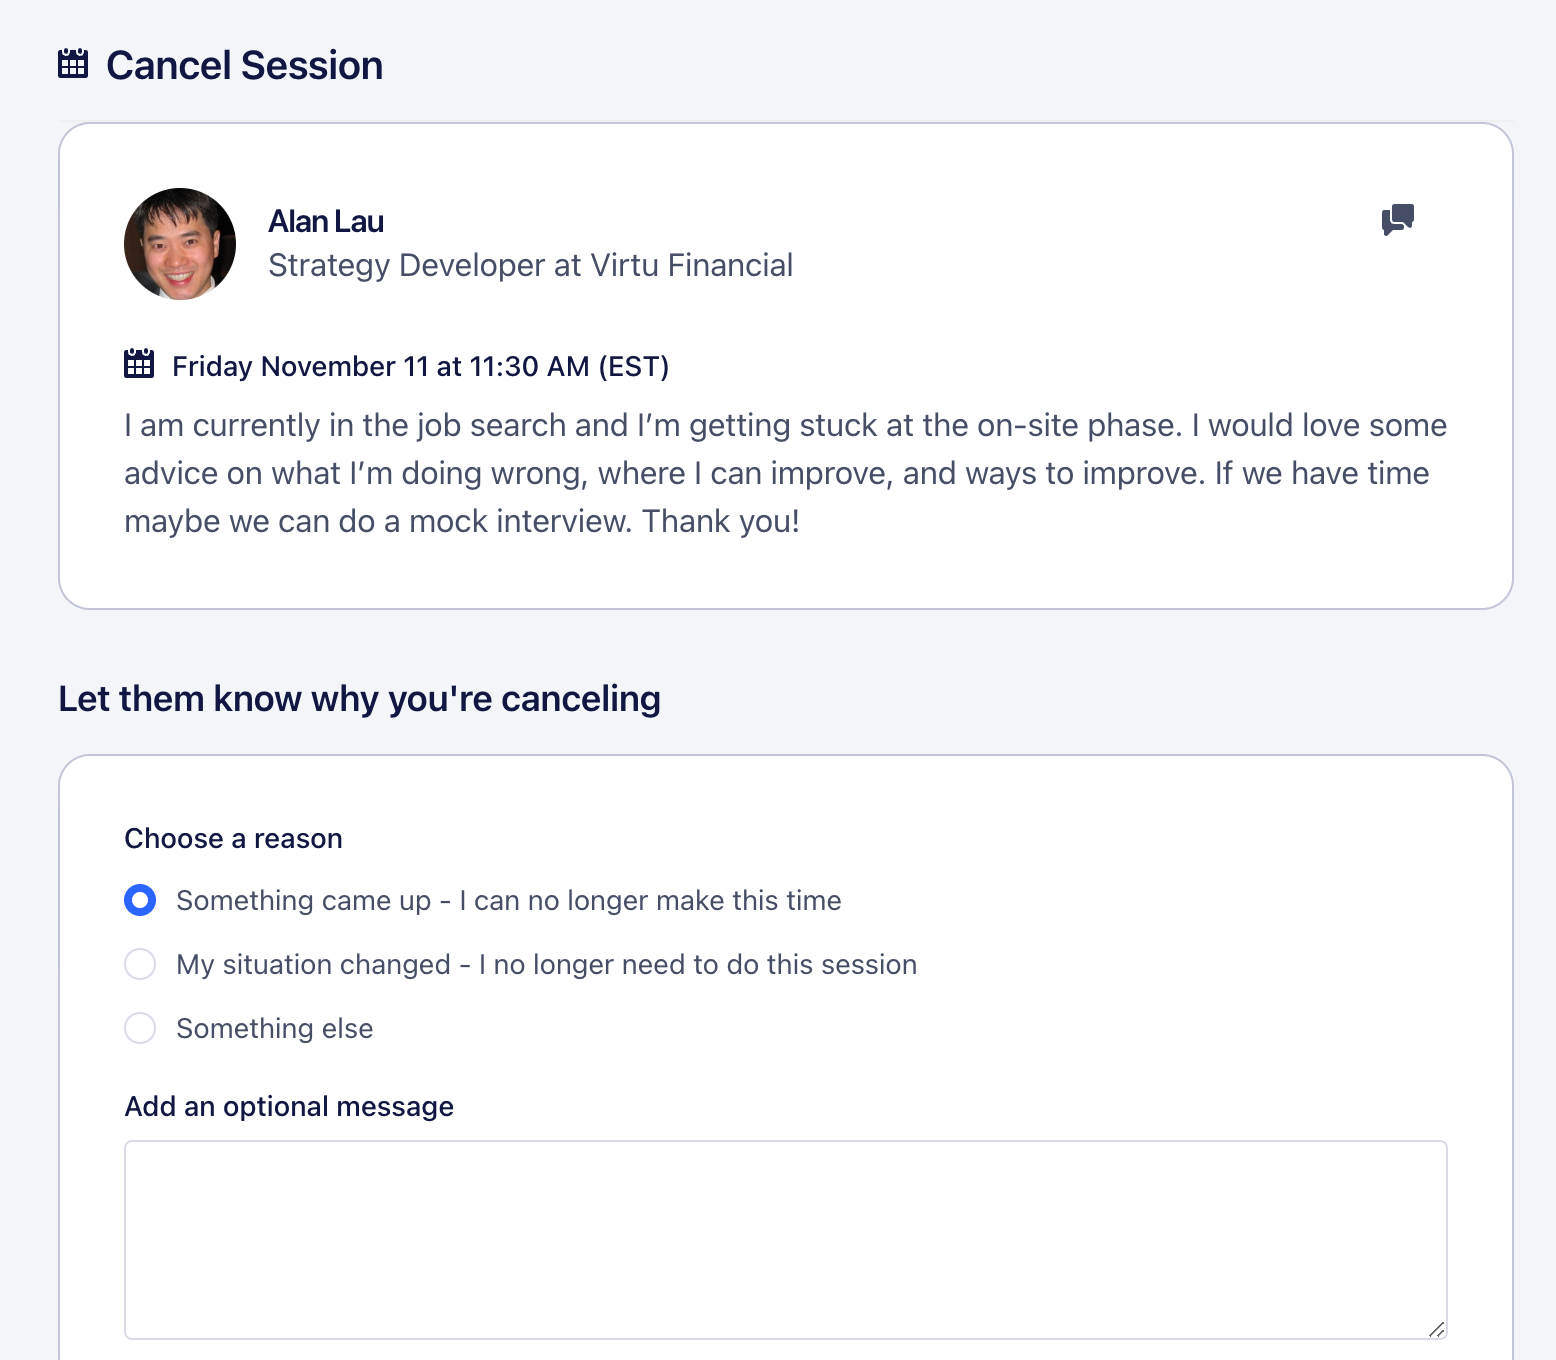Viewport: 1556px width, 1360px height.
Task: Click the 'Let them know why you're canceling' heading
Action: (x=360, y=698)
